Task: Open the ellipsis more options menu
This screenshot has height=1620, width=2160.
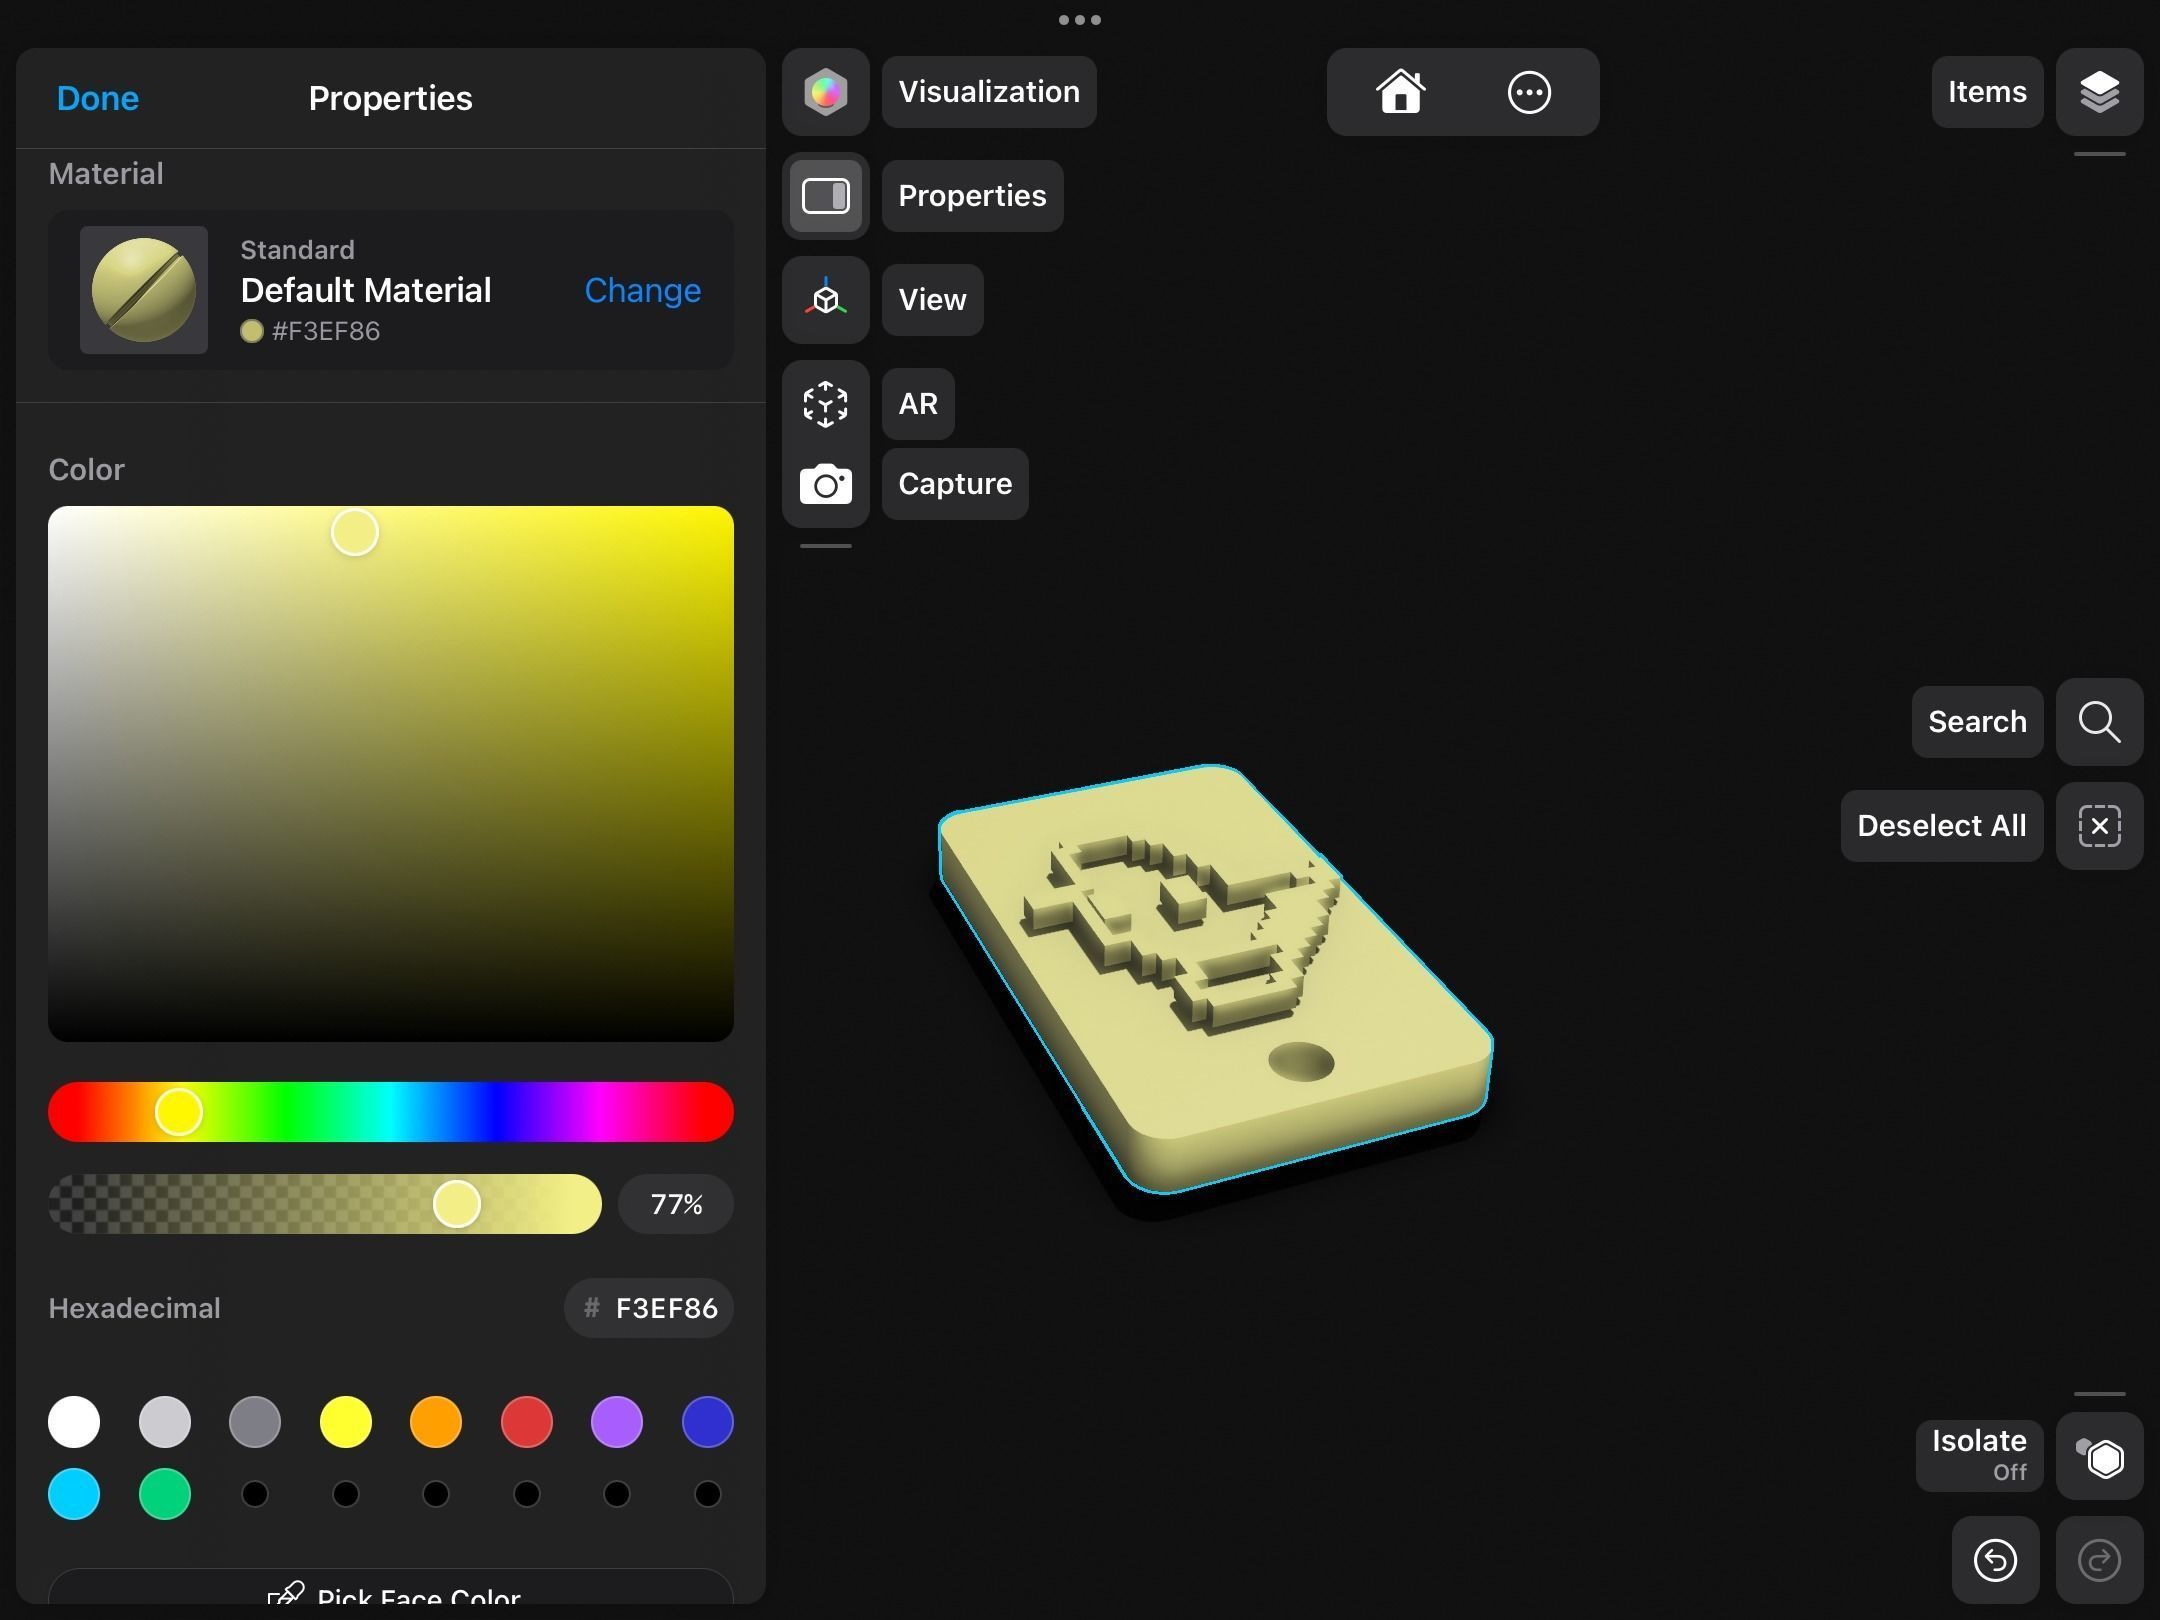Action: 1528,92
